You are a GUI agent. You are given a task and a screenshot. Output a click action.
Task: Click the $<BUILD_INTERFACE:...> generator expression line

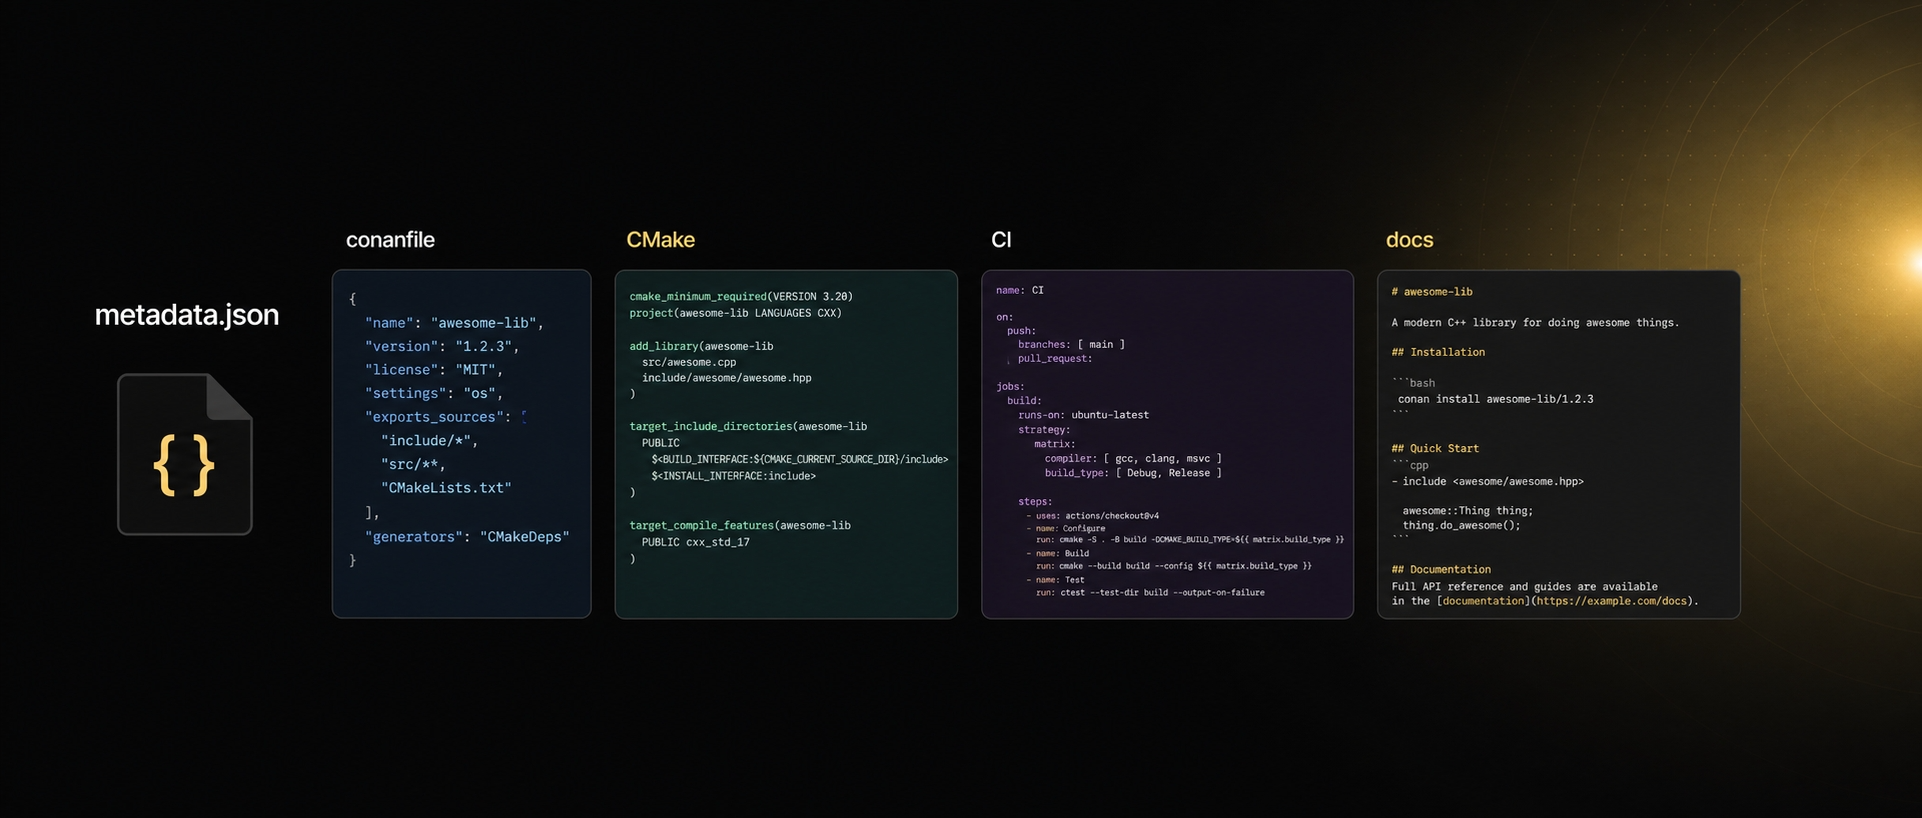[800, 459]
